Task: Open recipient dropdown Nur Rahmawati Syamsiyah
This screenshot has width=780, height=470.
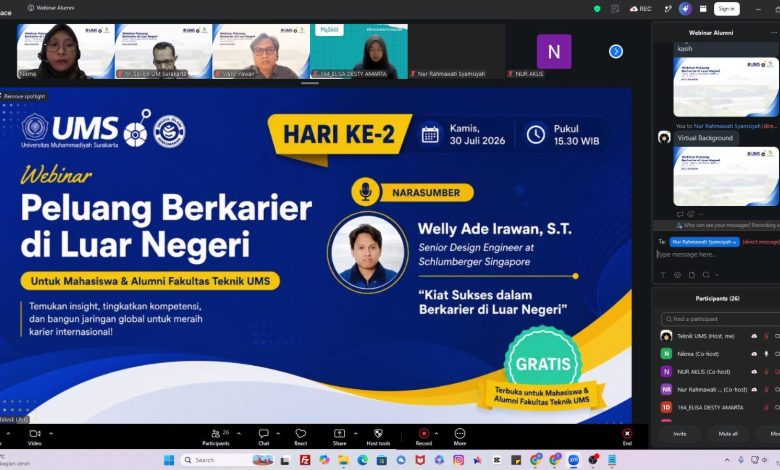Action: point(704,242)
